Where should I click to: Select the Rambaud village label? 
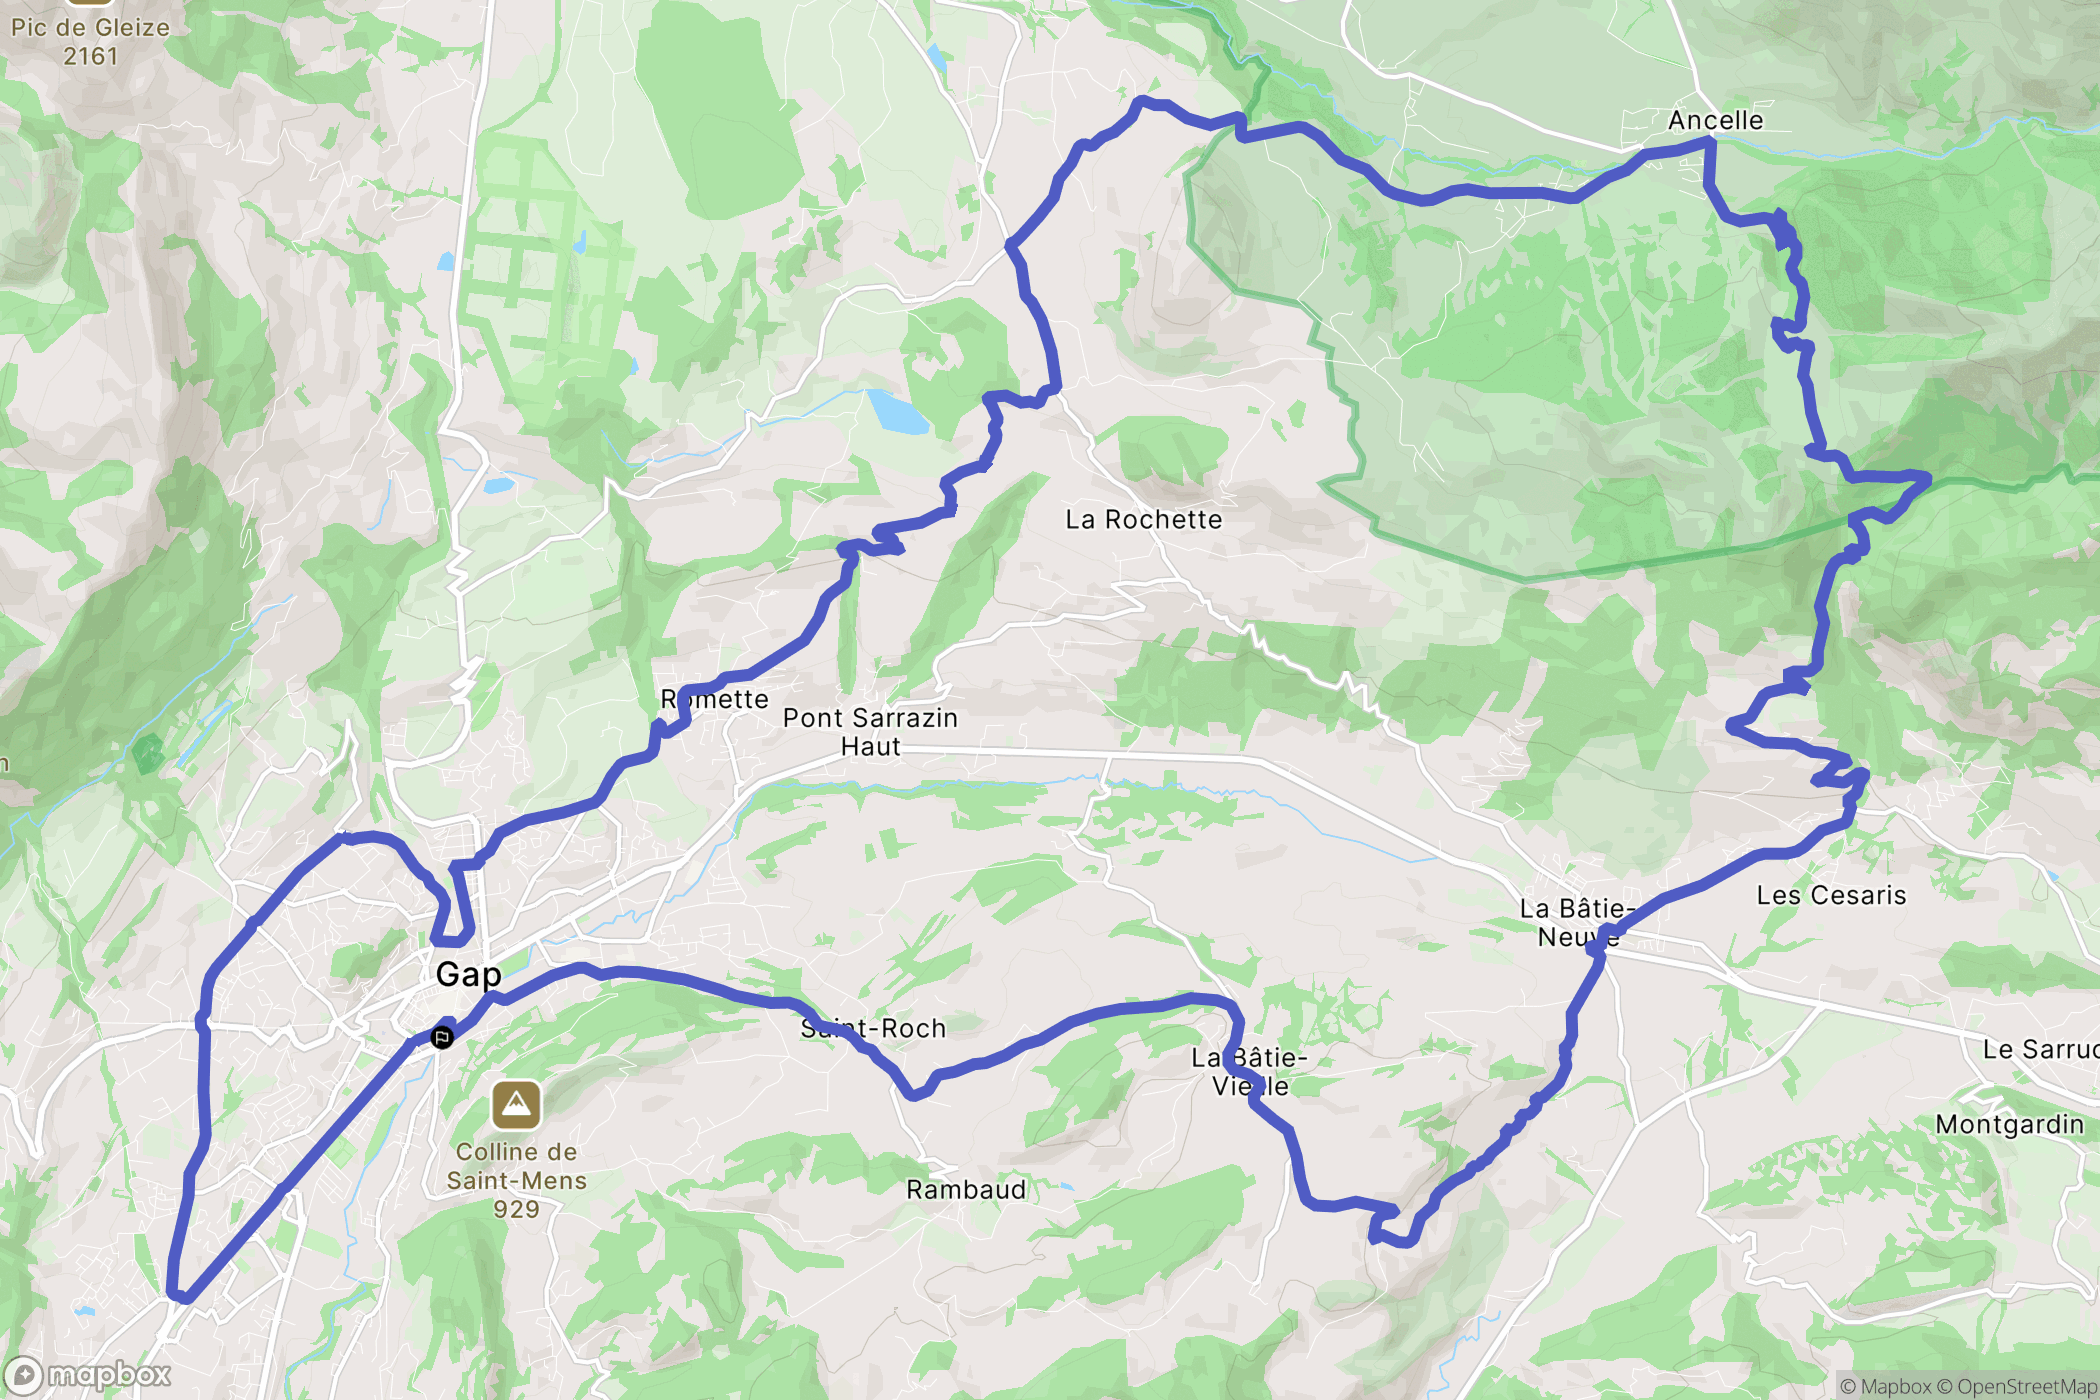tap(966, 1189)
